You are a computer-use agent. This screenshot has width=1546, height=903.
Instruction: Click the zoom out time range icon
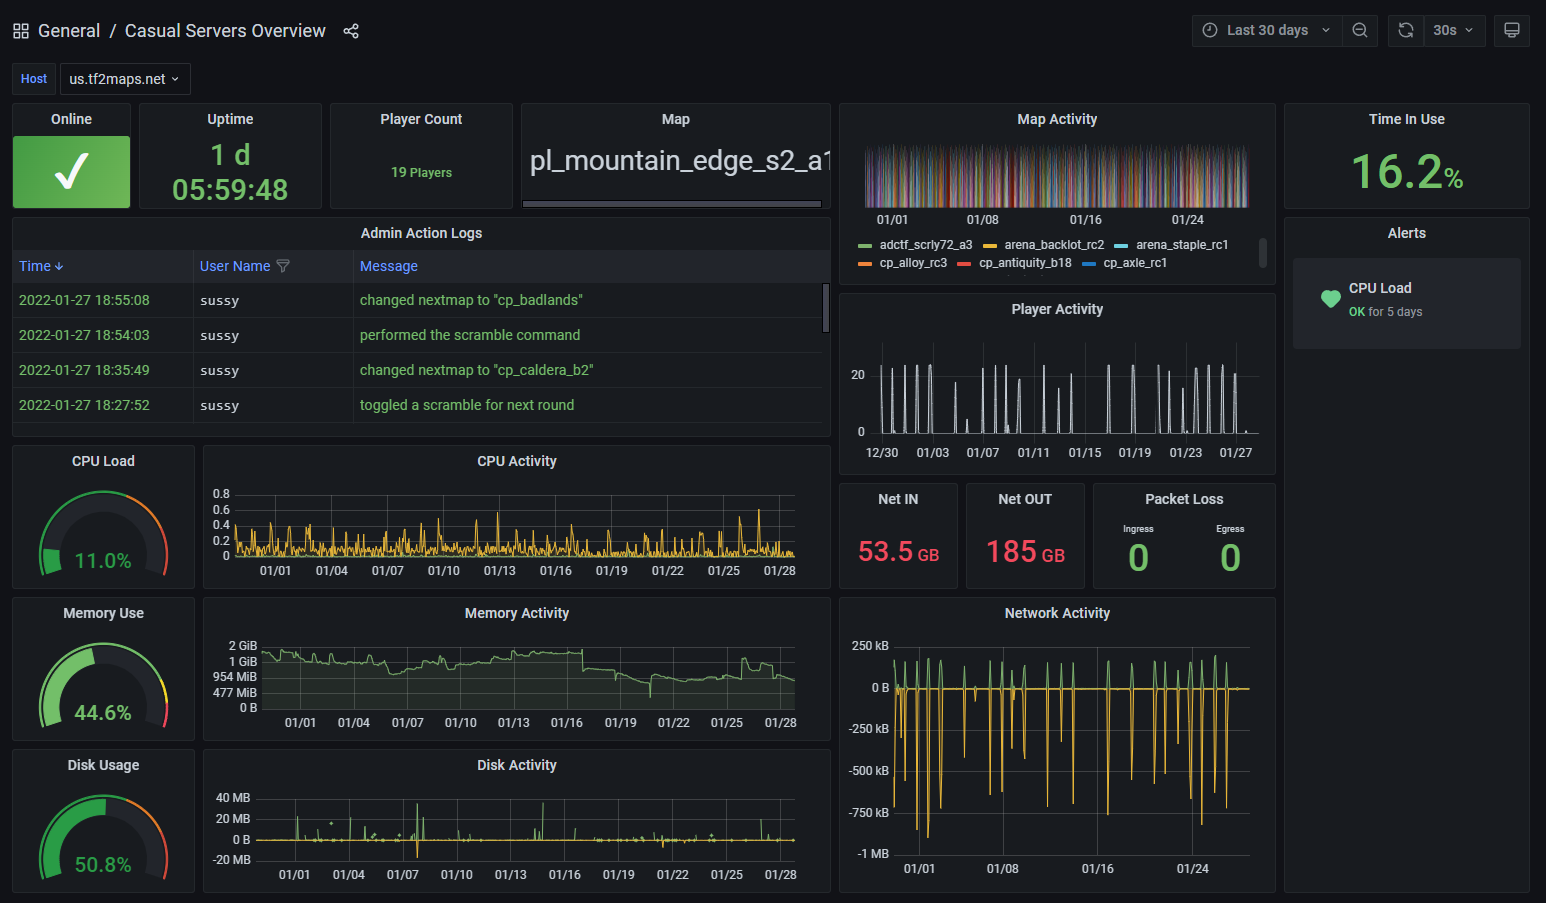point(1360,30)
